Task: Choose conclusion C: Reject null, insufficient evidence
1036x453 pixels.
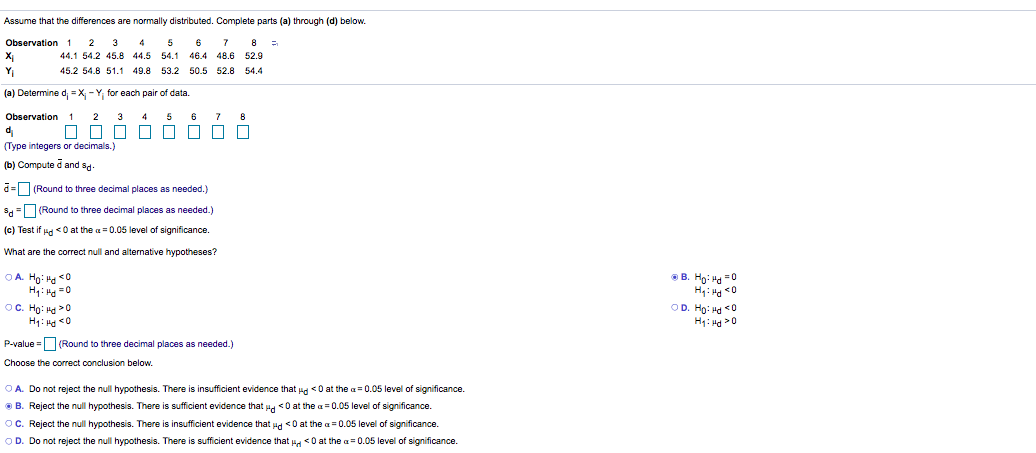Action: pos(8,423)
